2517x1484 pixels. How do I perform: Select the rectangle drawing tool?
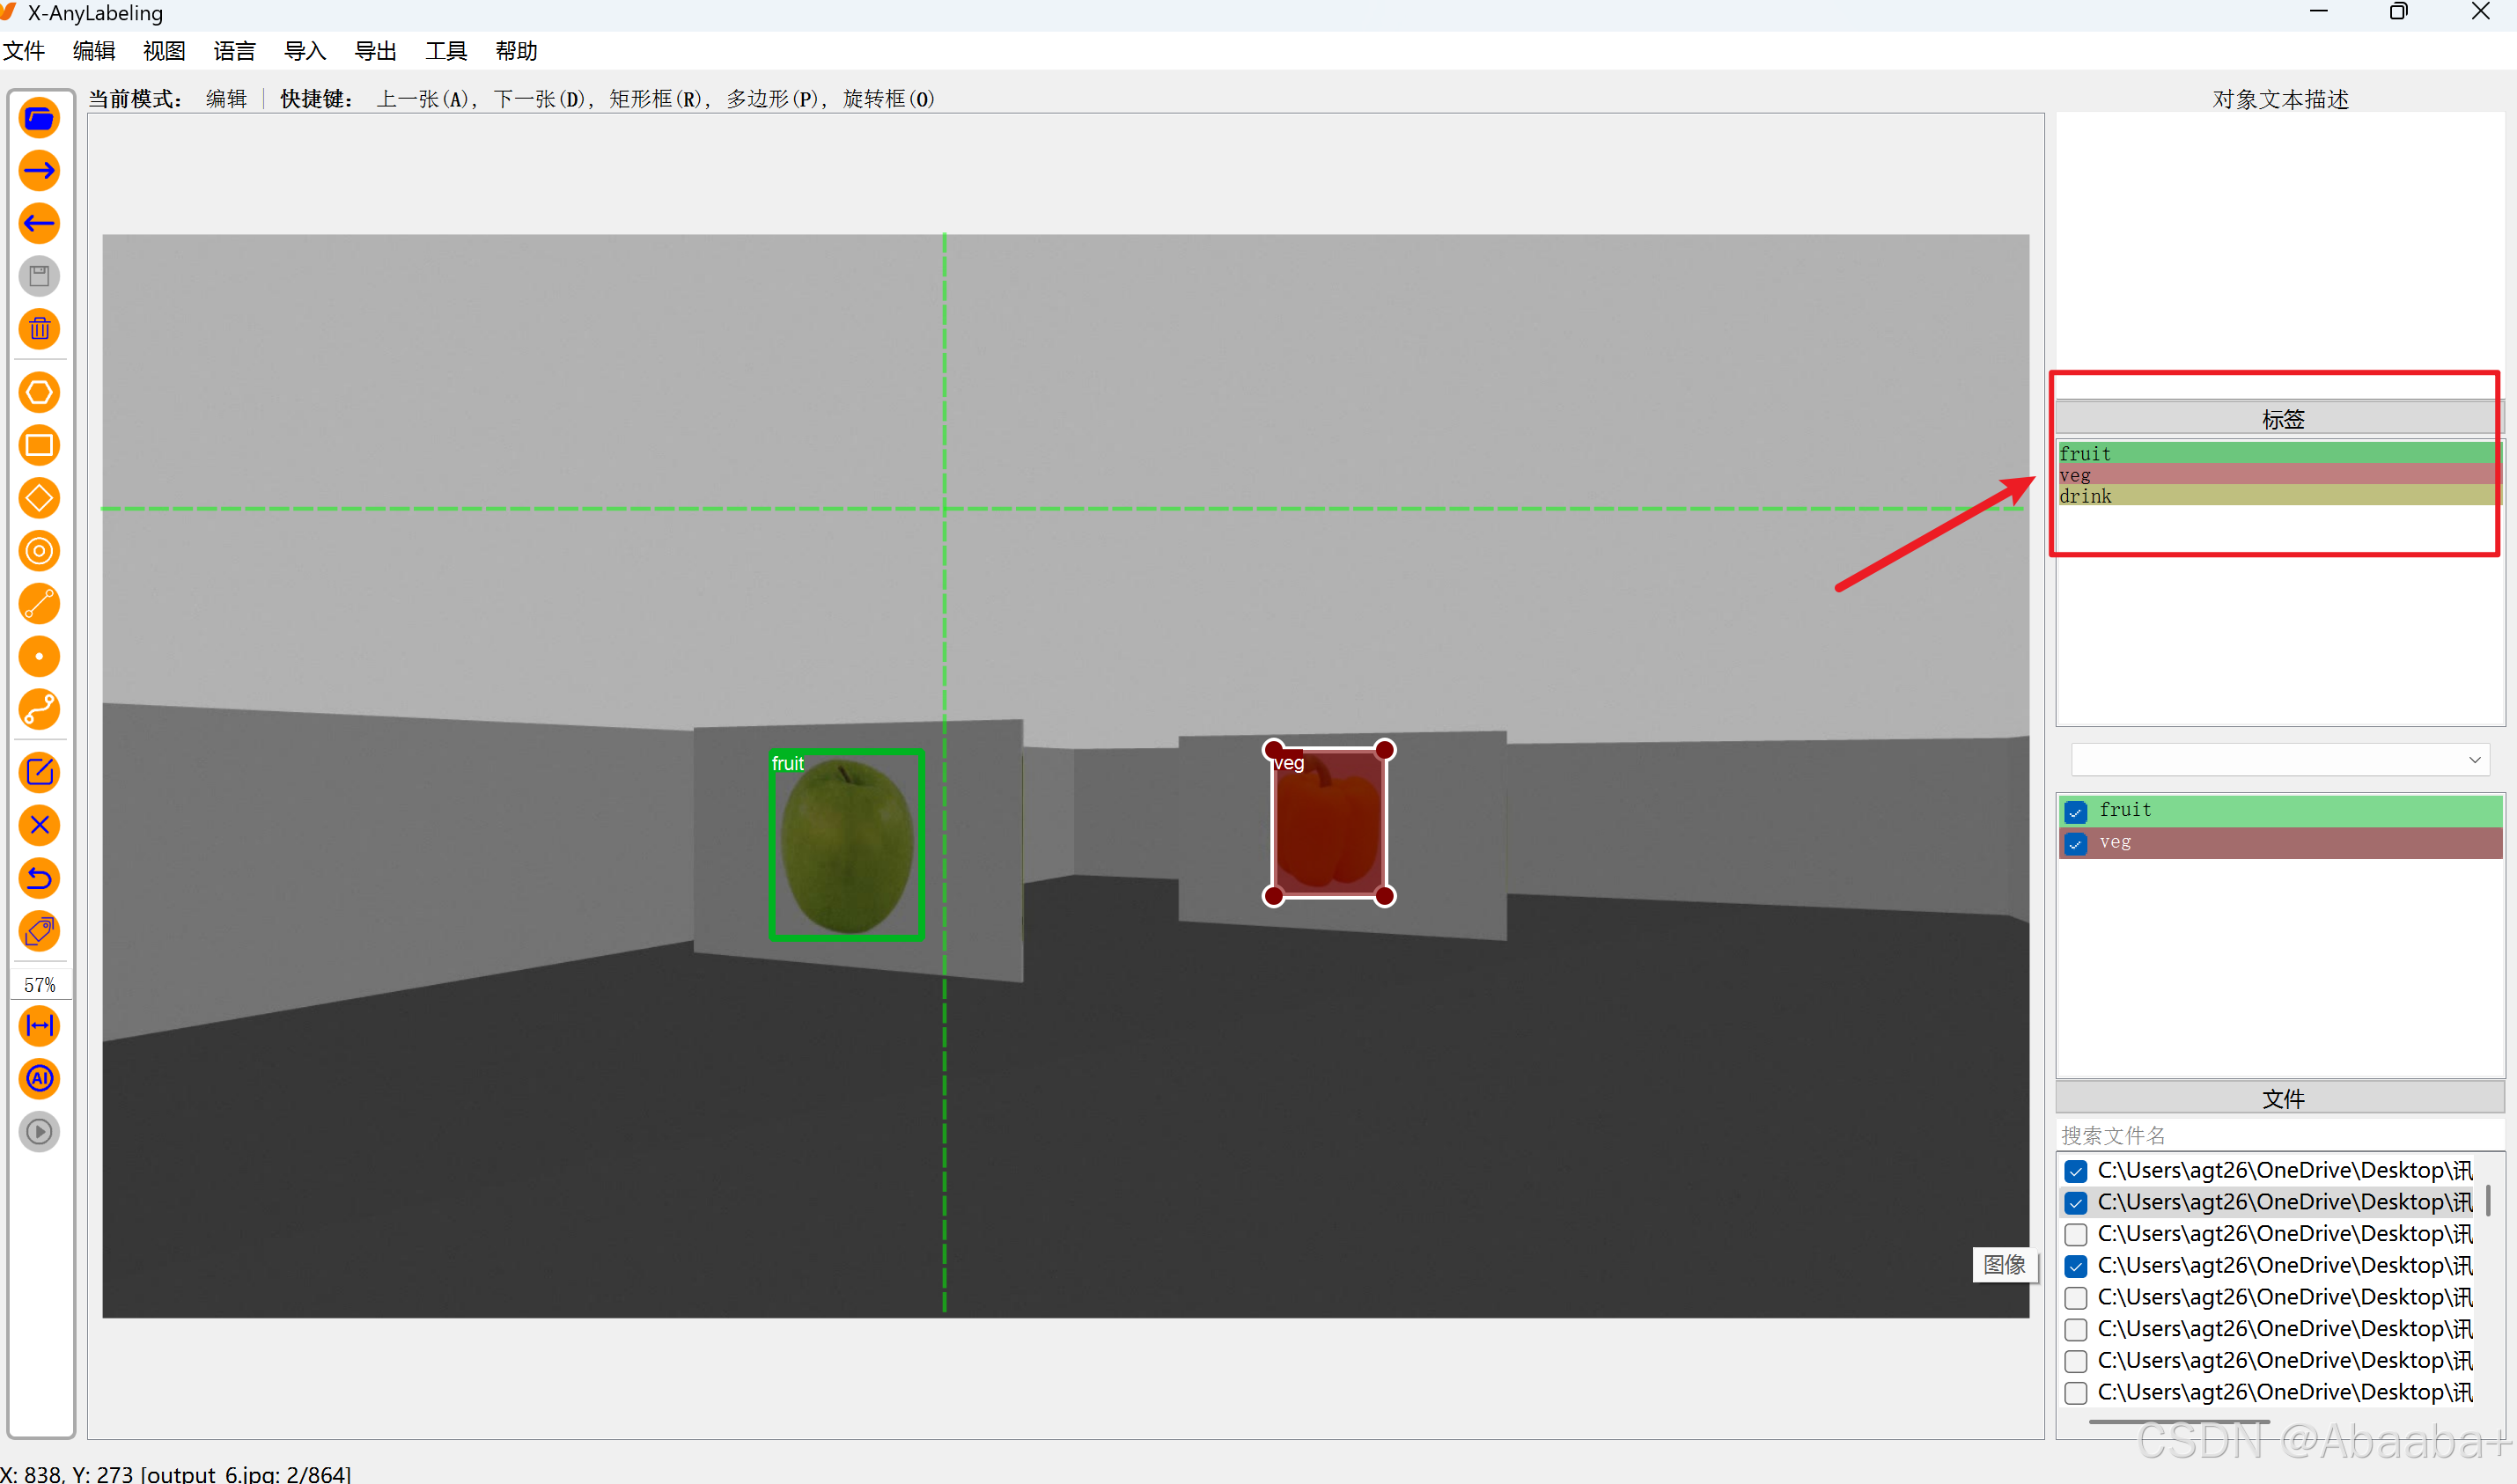pos(39,445)
